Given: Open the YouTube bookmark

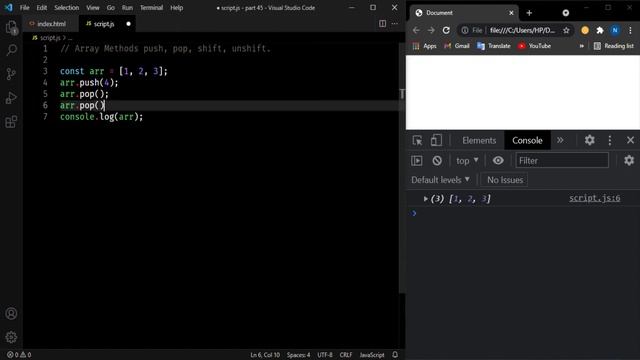Looking at the screenshot, I should click(534, 46).
